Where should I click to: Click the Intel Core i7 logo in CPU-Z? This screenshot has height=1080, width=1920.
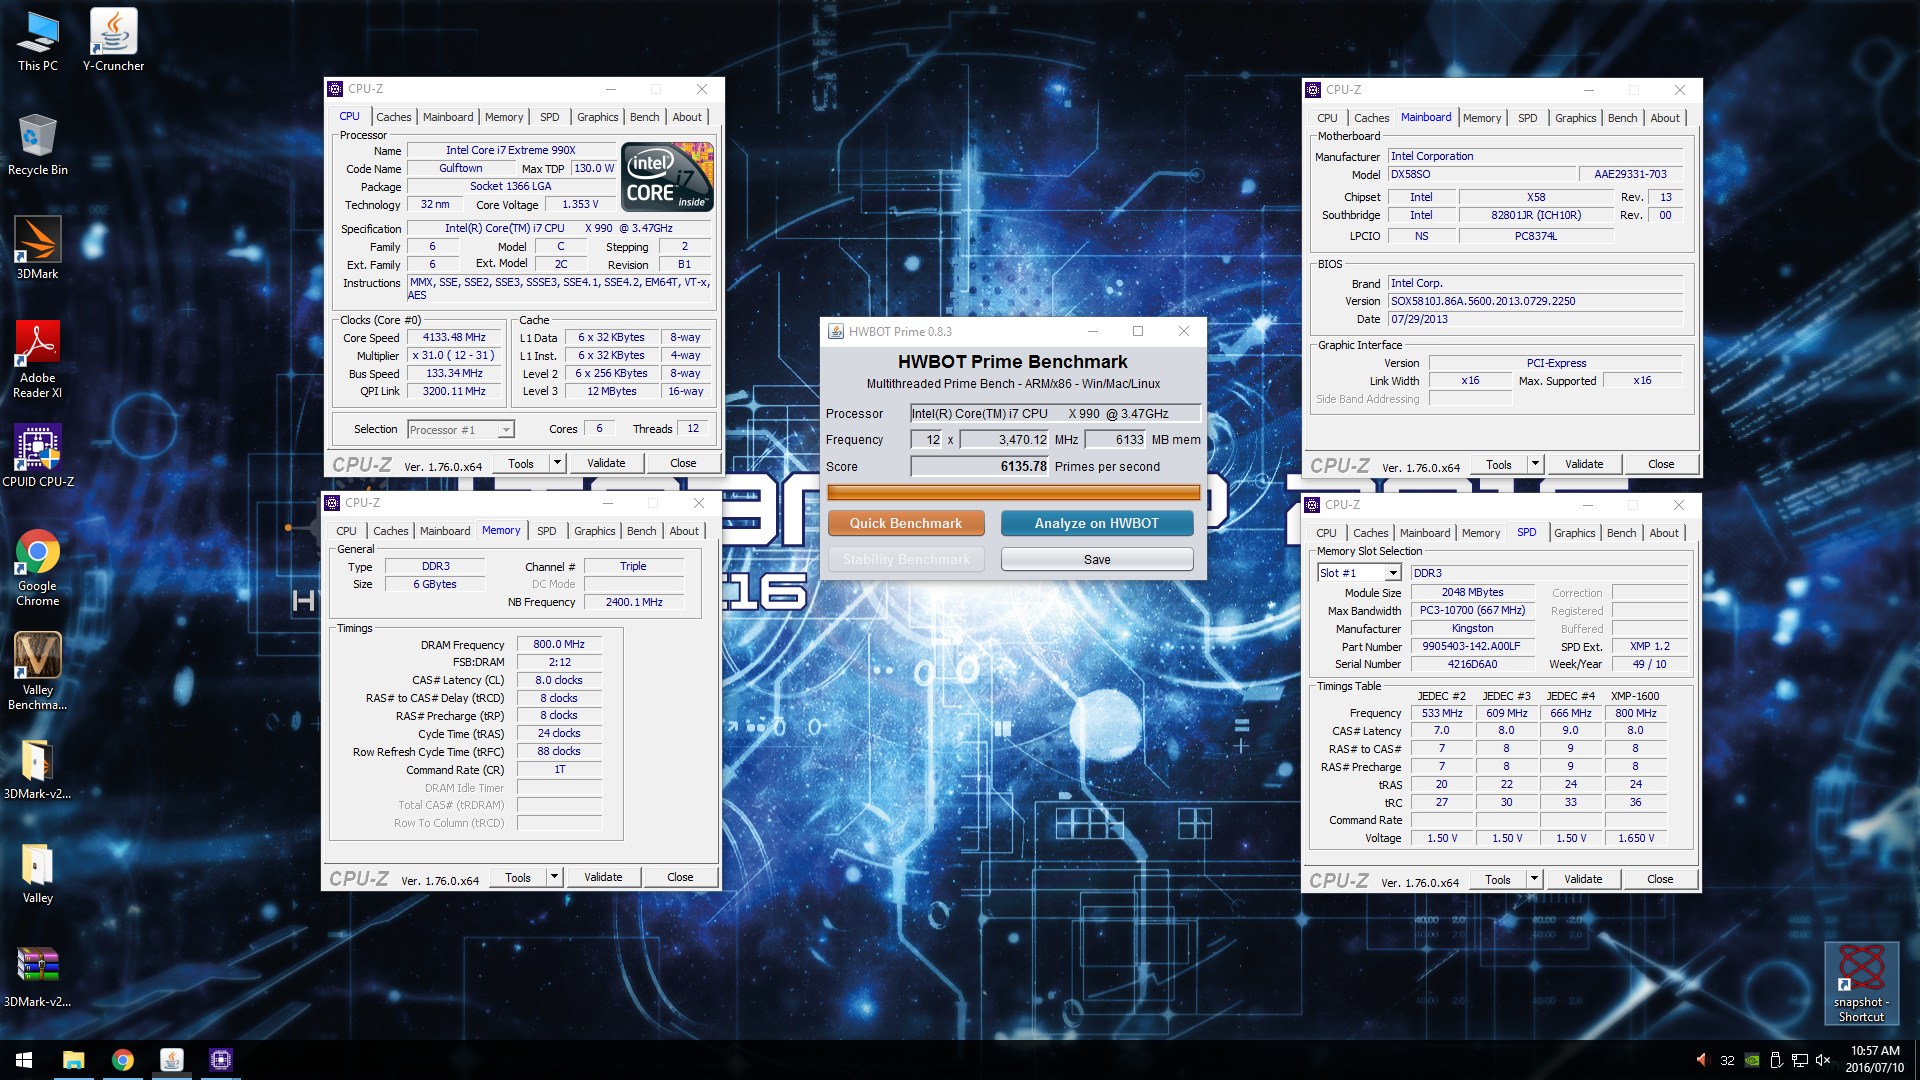click(x=667, y=177)
